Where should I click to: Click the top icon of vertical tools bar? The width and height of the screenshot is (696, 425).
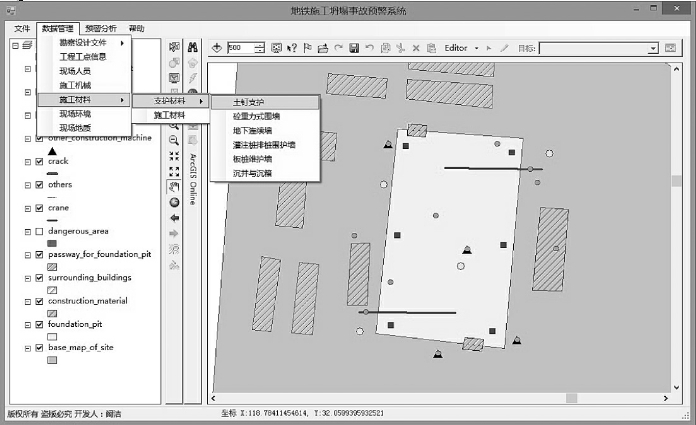coord(174,47)
